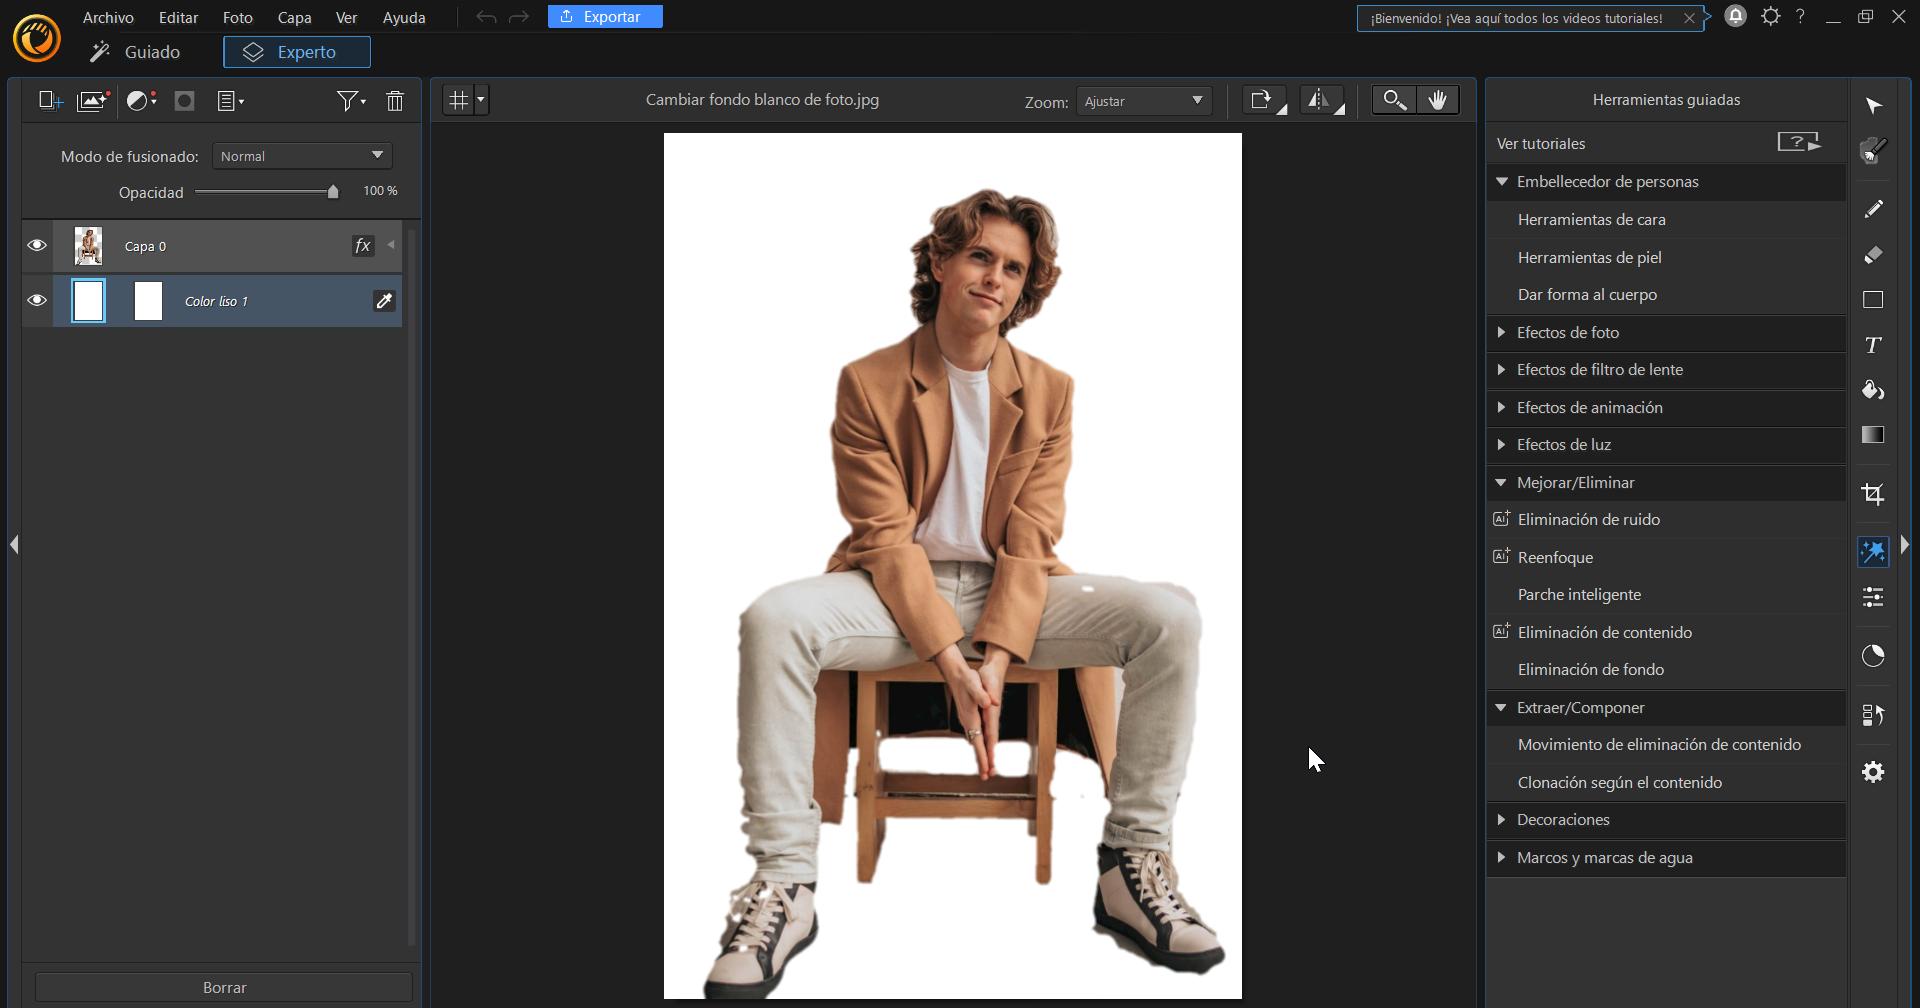The width and height of the screenshot is (1920, 1008).
Task: Open the Modo de fusionado dropdown
Action: click(302, 156)
